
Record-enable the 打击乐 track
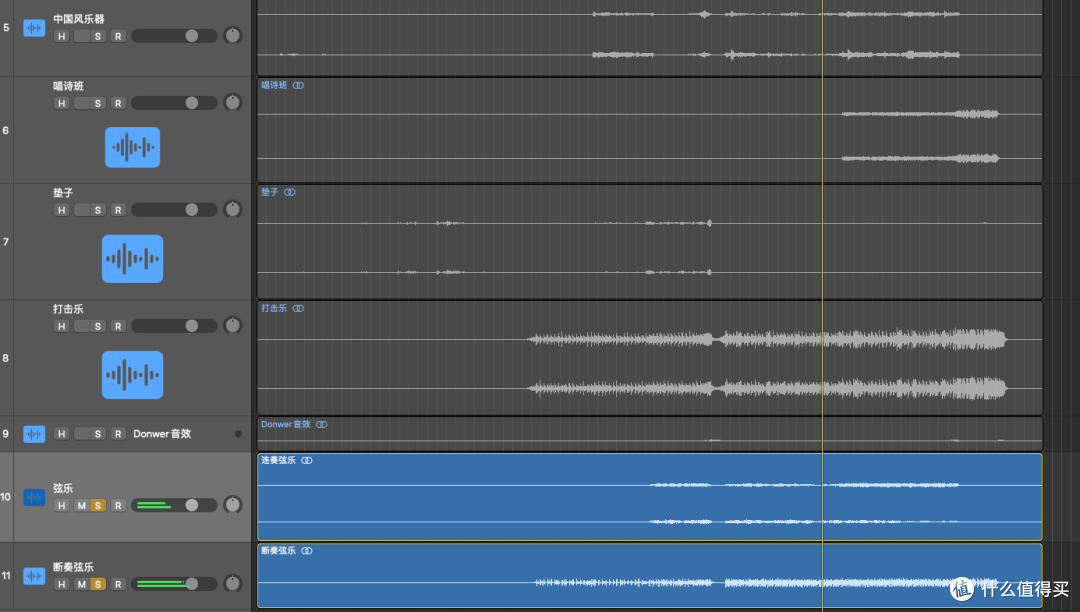coord(118,326)
